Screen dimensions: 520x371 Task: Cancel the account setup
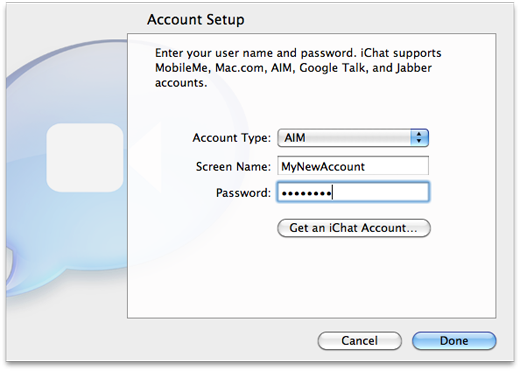(x=359, y=341)
